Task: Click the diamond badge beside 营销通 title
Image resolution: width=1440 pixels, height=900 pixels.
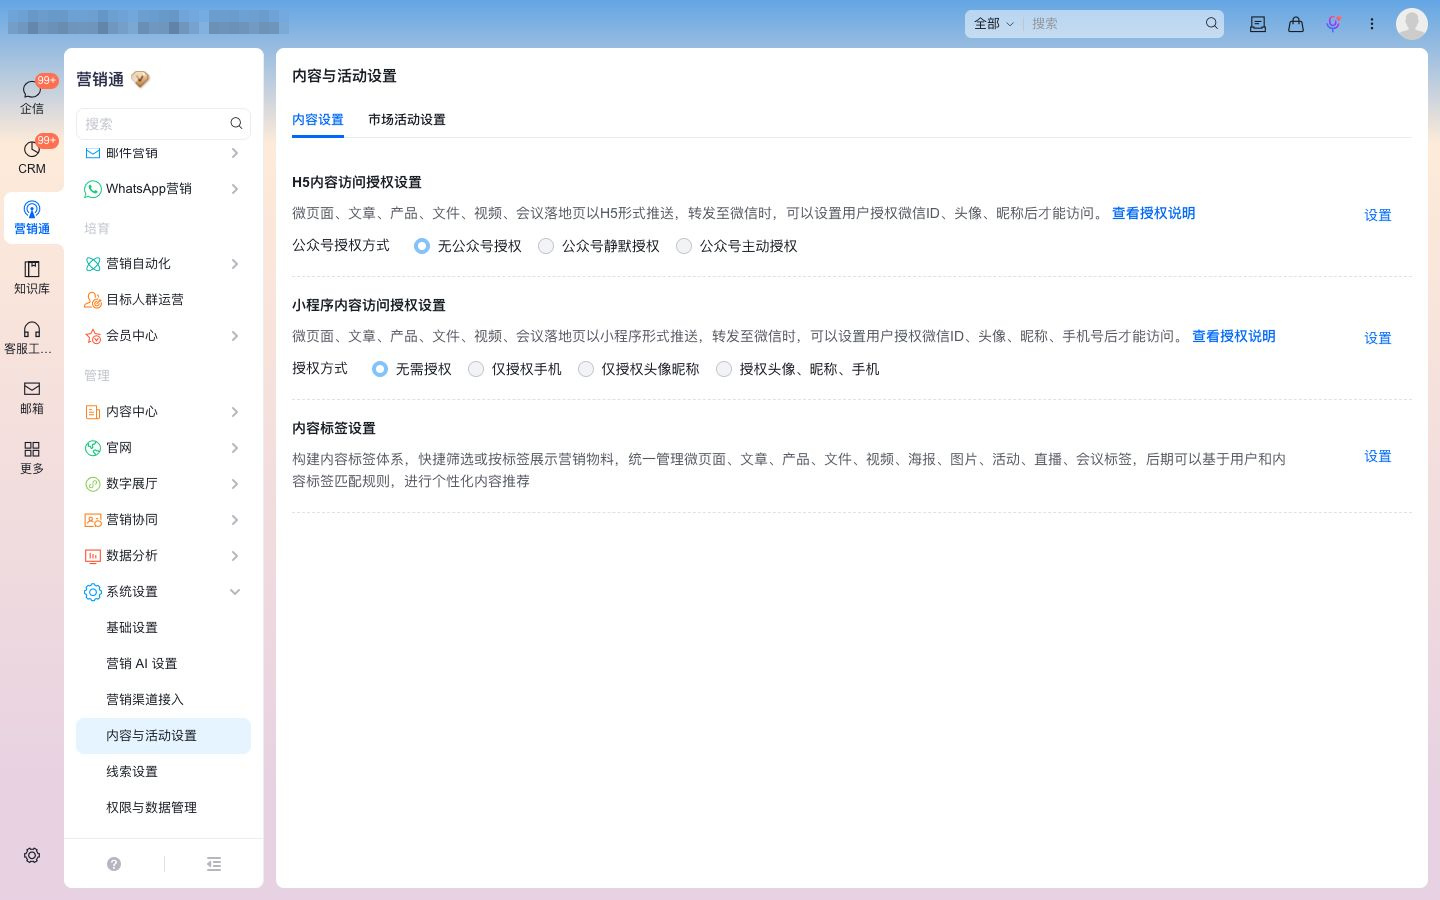Action: click(x=141, y=79)
